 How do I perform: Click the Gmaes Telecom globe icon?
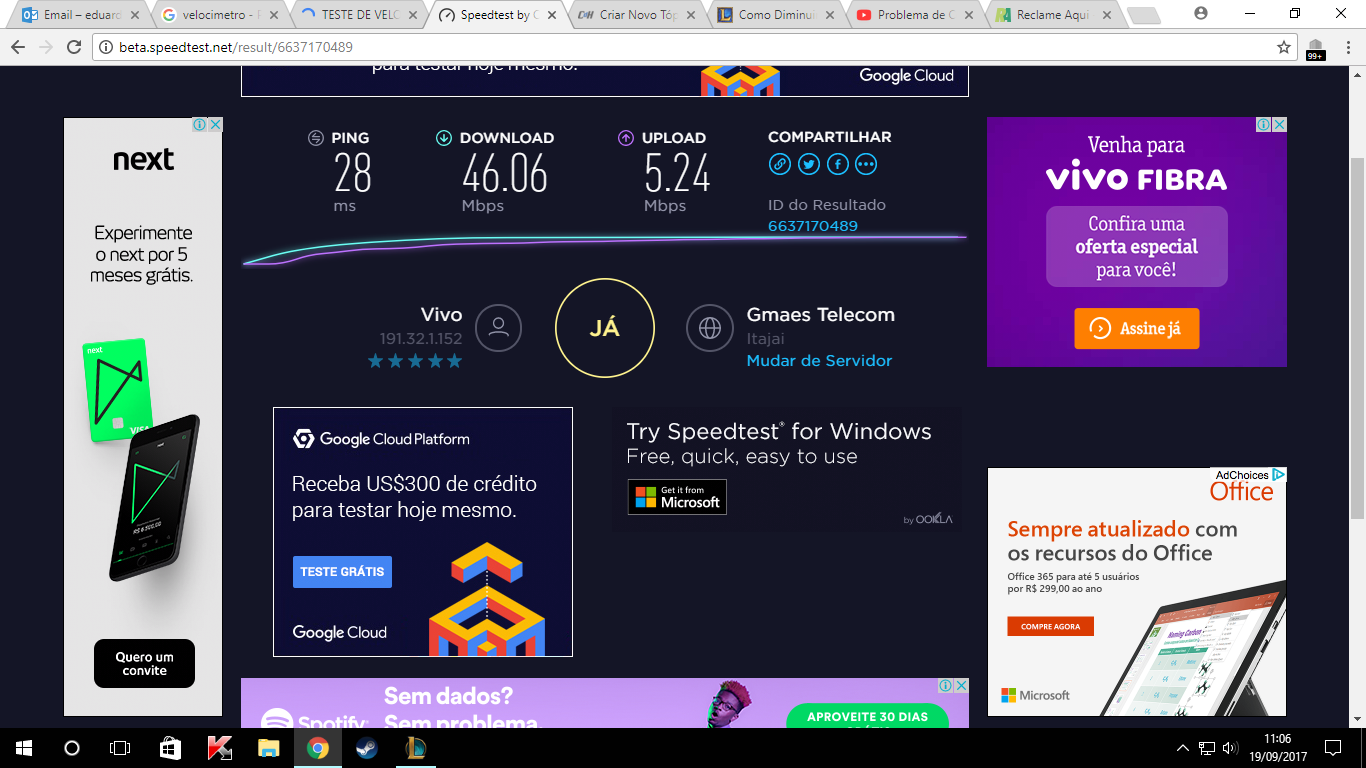click(x=710, y=328)
